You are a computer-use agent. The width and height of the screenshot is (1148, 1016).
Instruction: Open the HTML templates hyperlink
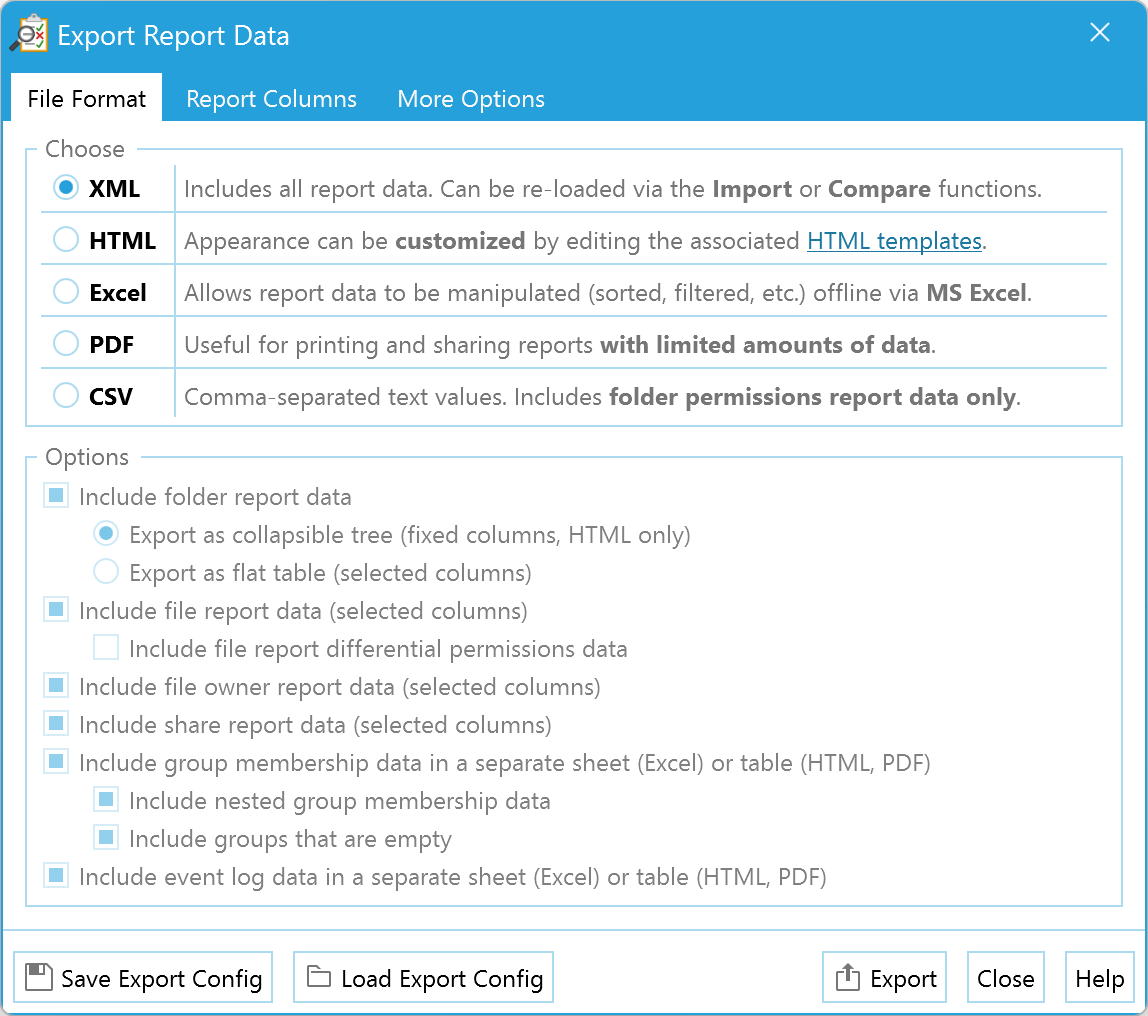point(894,240)
